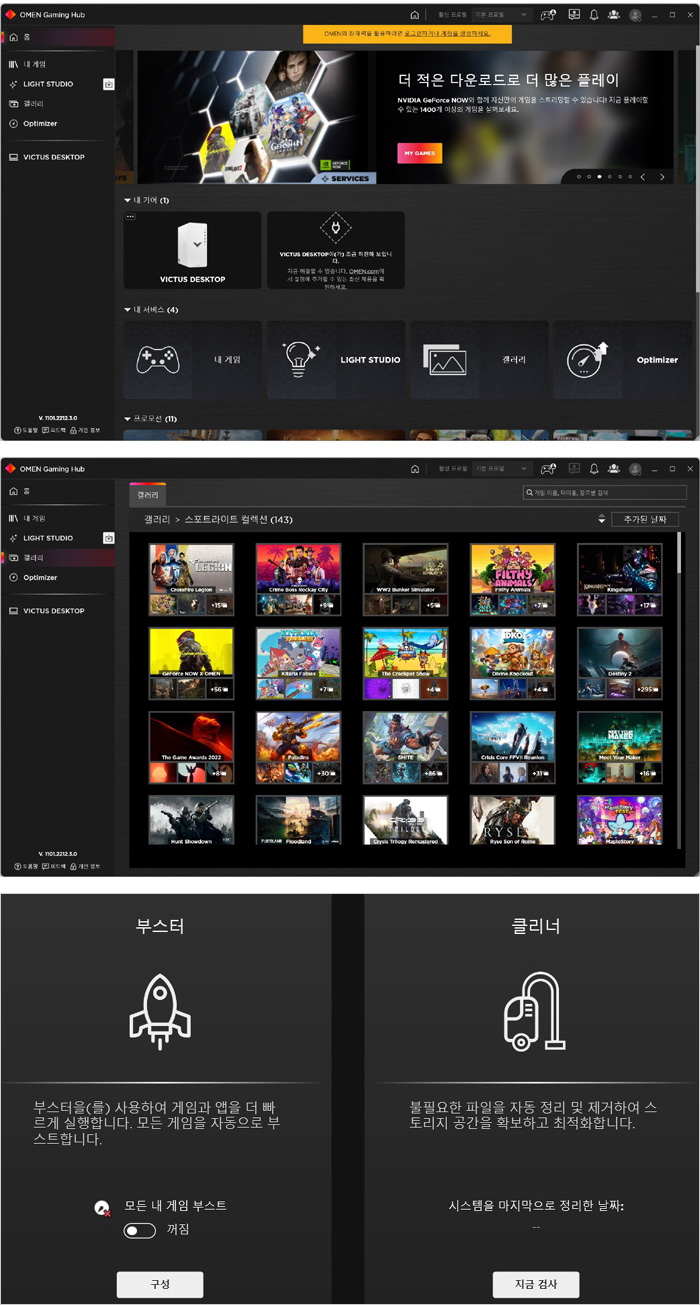The width and height of the screenshot is (700, 1308).
Task: Select 홈 in the top window's sidebar
Action: 58,38
